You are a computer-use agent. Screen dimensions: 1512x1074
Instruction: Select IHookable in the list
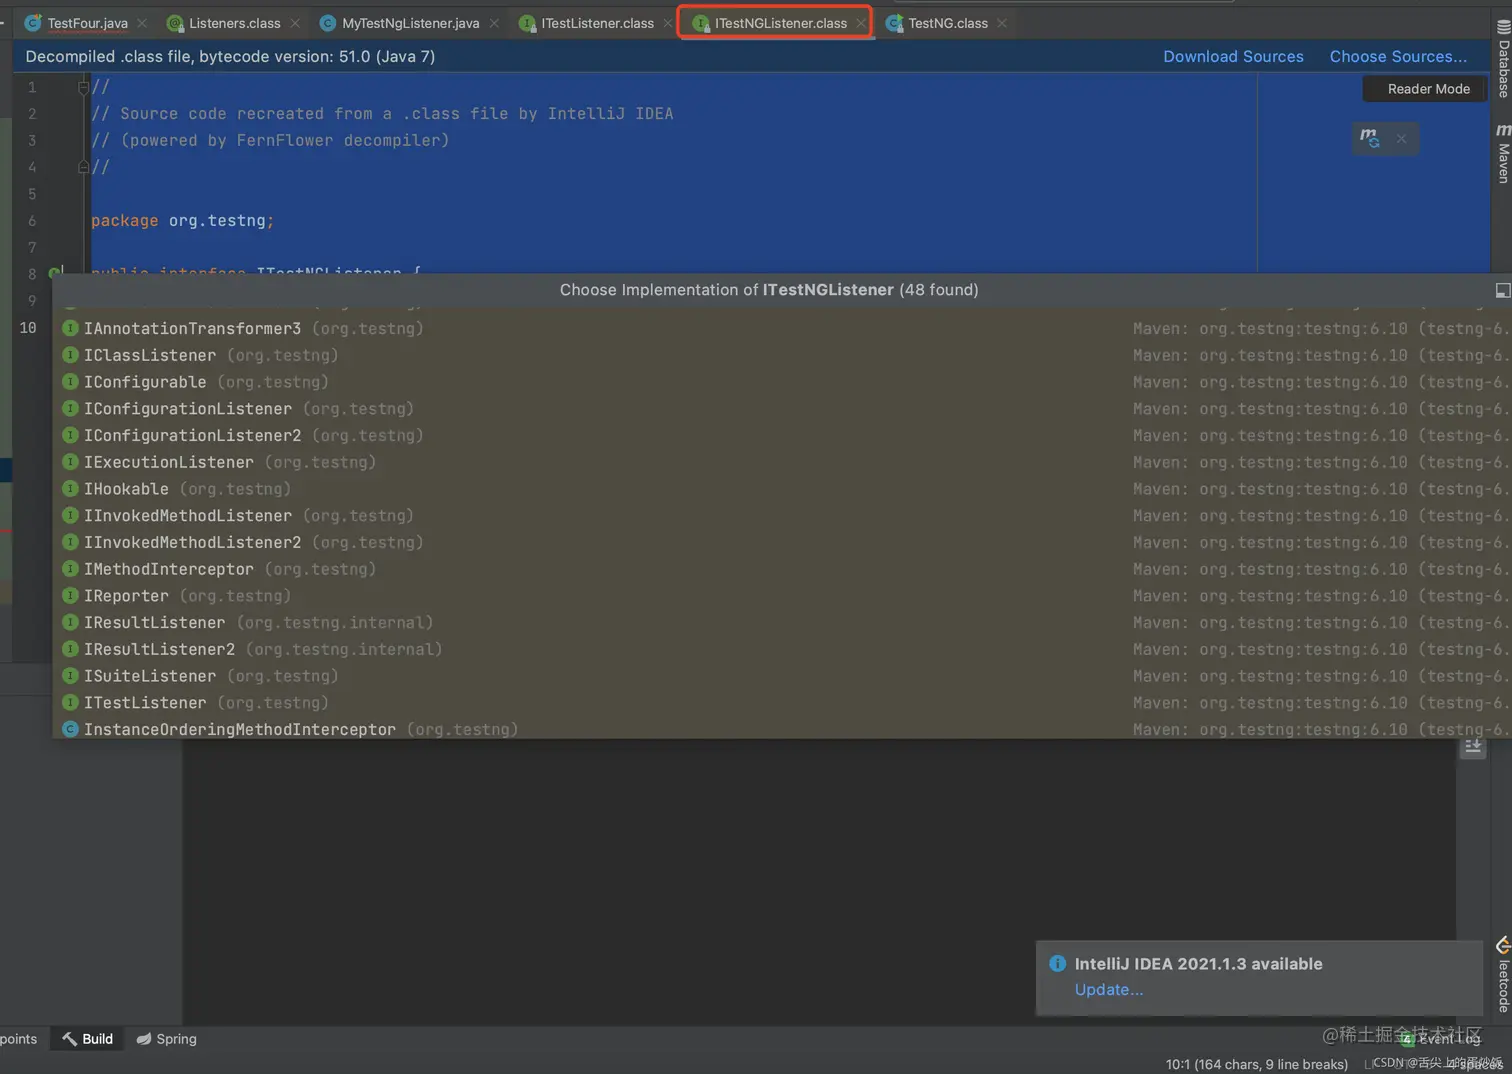click(x=782, y=489)
